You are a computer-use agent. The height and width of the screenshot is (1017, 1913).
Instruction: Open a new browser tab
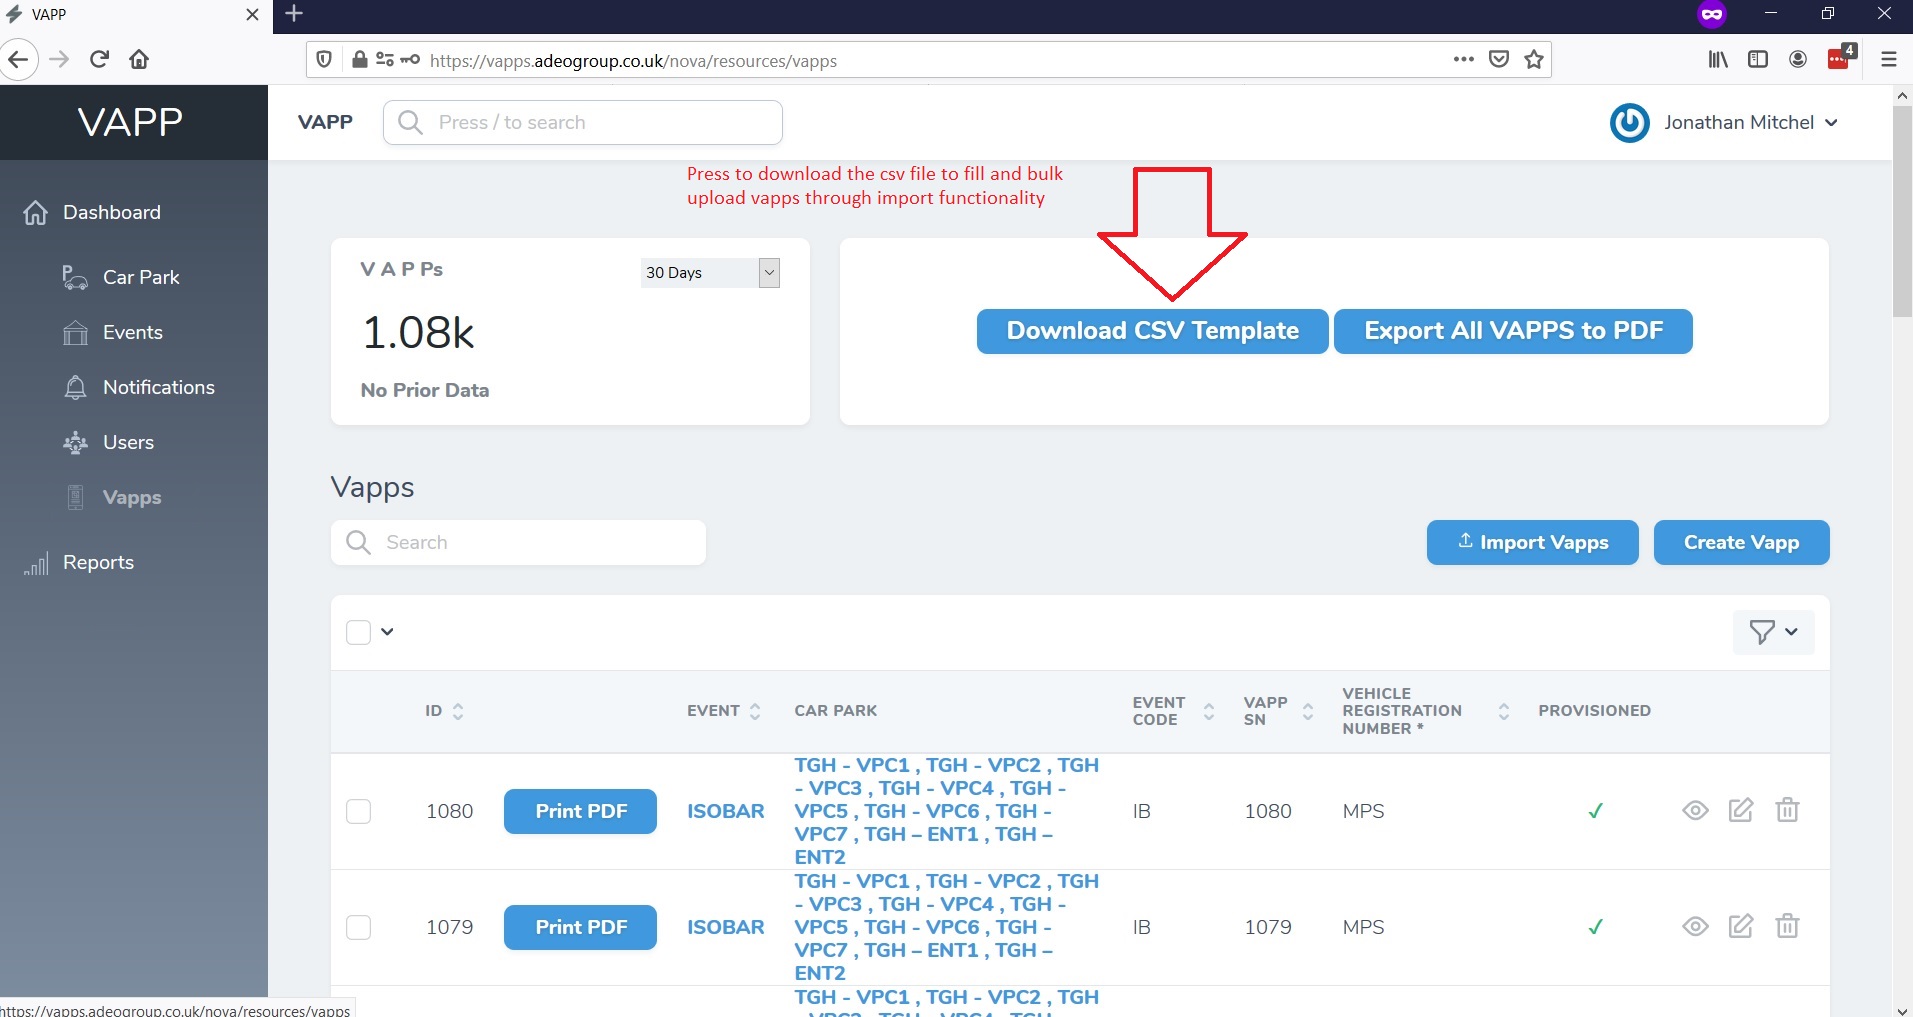294,14
